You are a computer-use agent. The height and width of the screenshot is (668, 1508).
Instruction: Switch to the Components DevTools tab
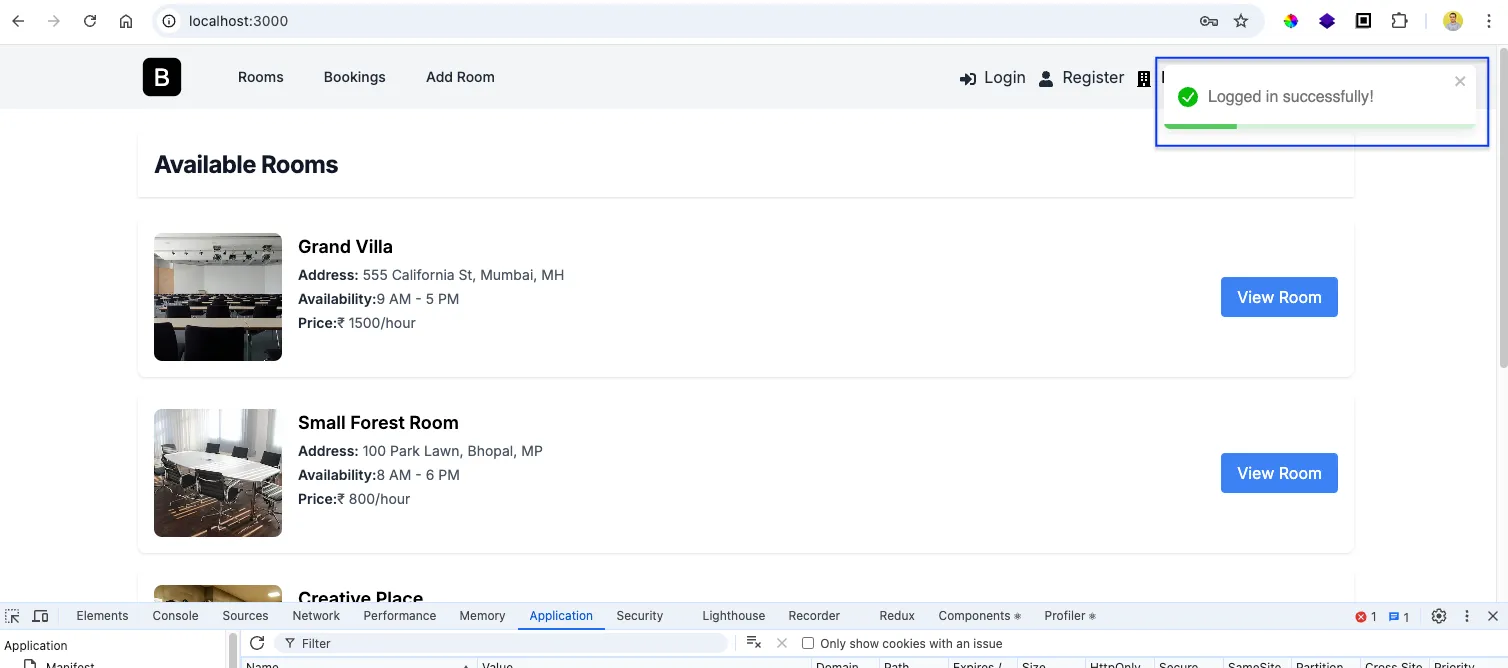pos(979,616)
